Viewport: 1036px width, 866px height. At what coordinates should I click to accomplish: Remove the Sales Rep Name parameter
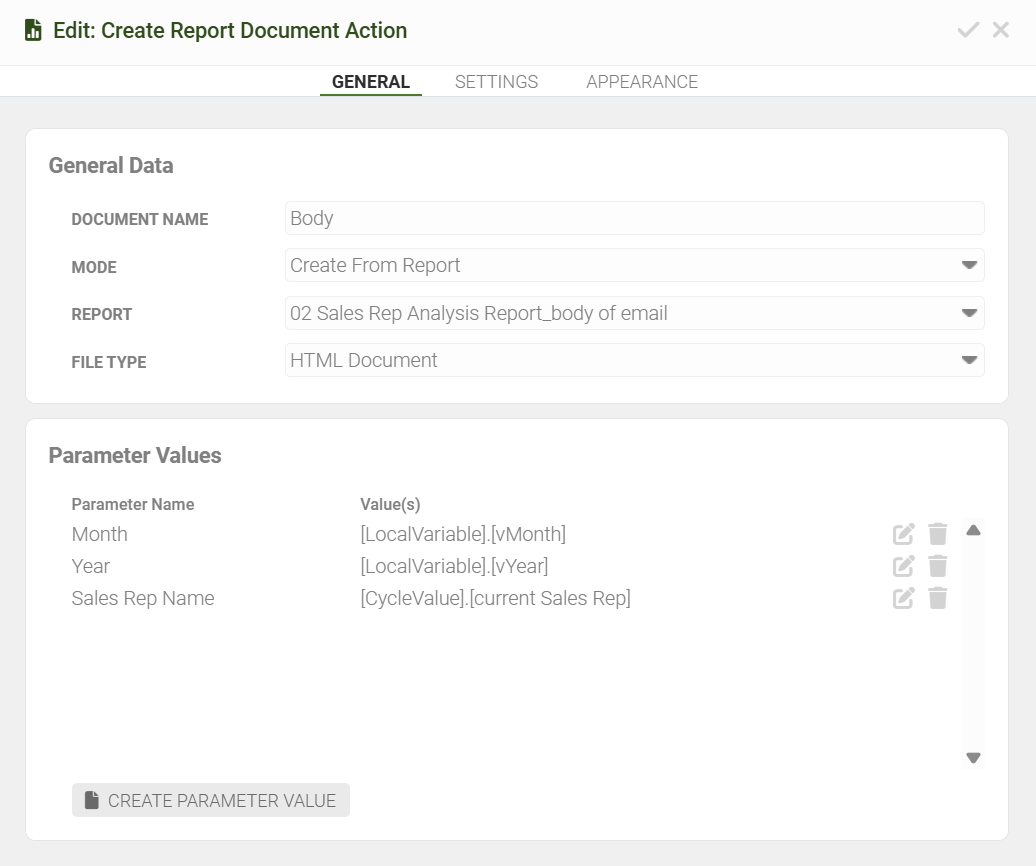[937, 598]
